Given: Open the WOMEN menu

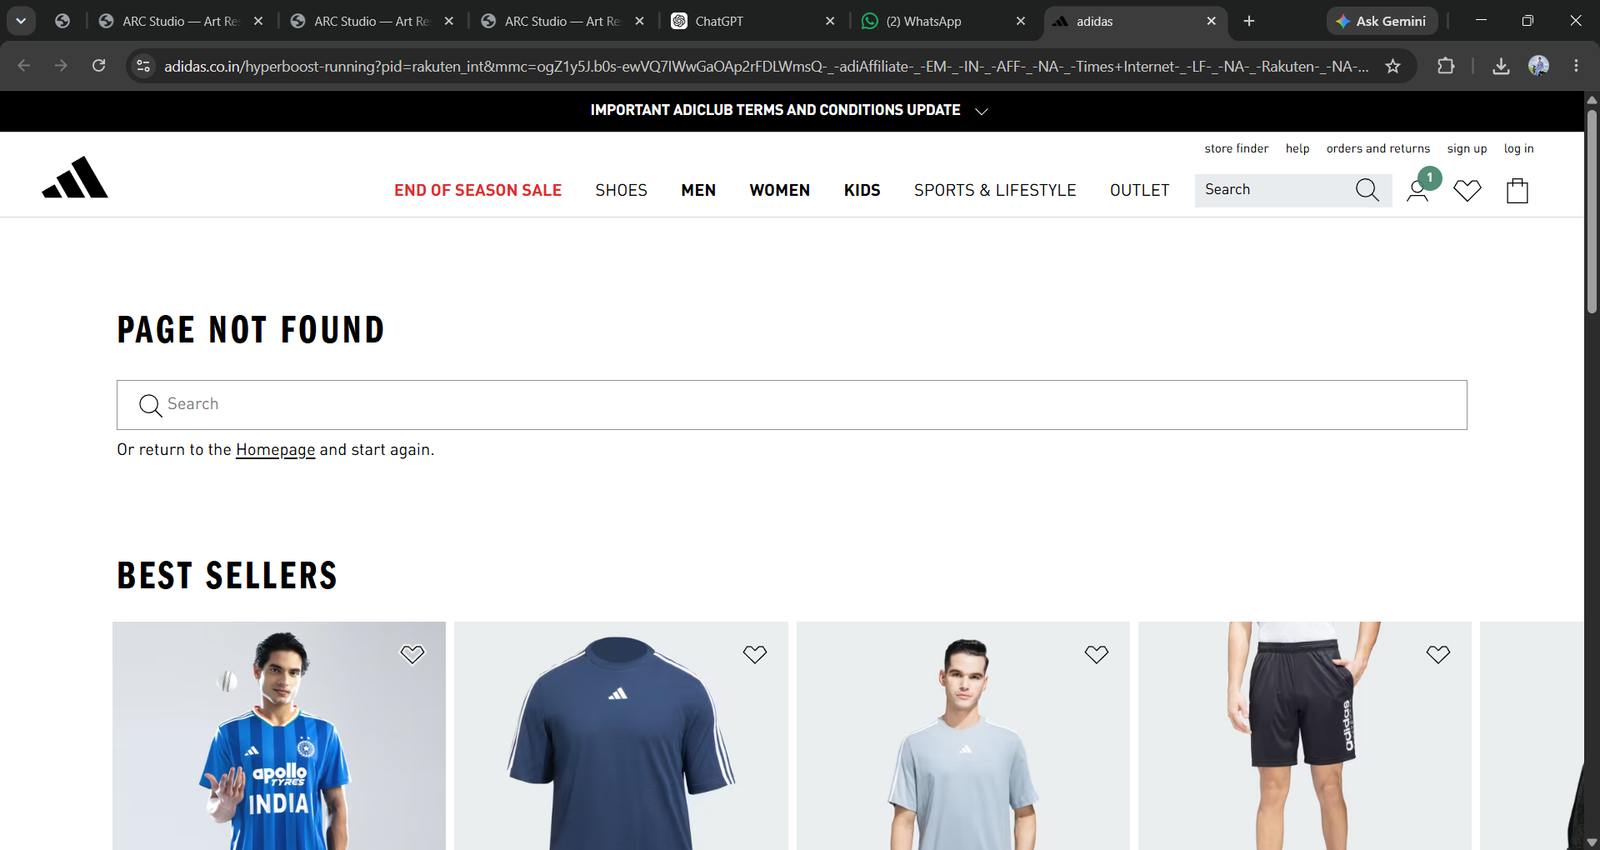Looking at the screenshot, I should 780,190.
